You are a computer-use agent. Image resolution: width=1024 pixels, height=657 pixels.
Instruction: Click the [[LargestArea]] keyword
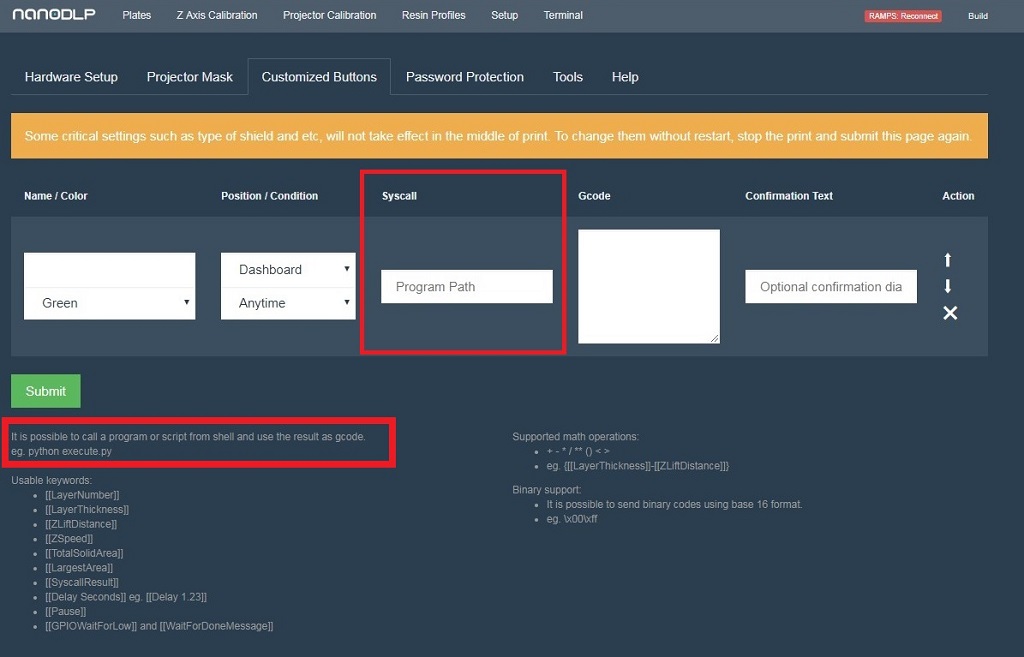pos(79,568)
